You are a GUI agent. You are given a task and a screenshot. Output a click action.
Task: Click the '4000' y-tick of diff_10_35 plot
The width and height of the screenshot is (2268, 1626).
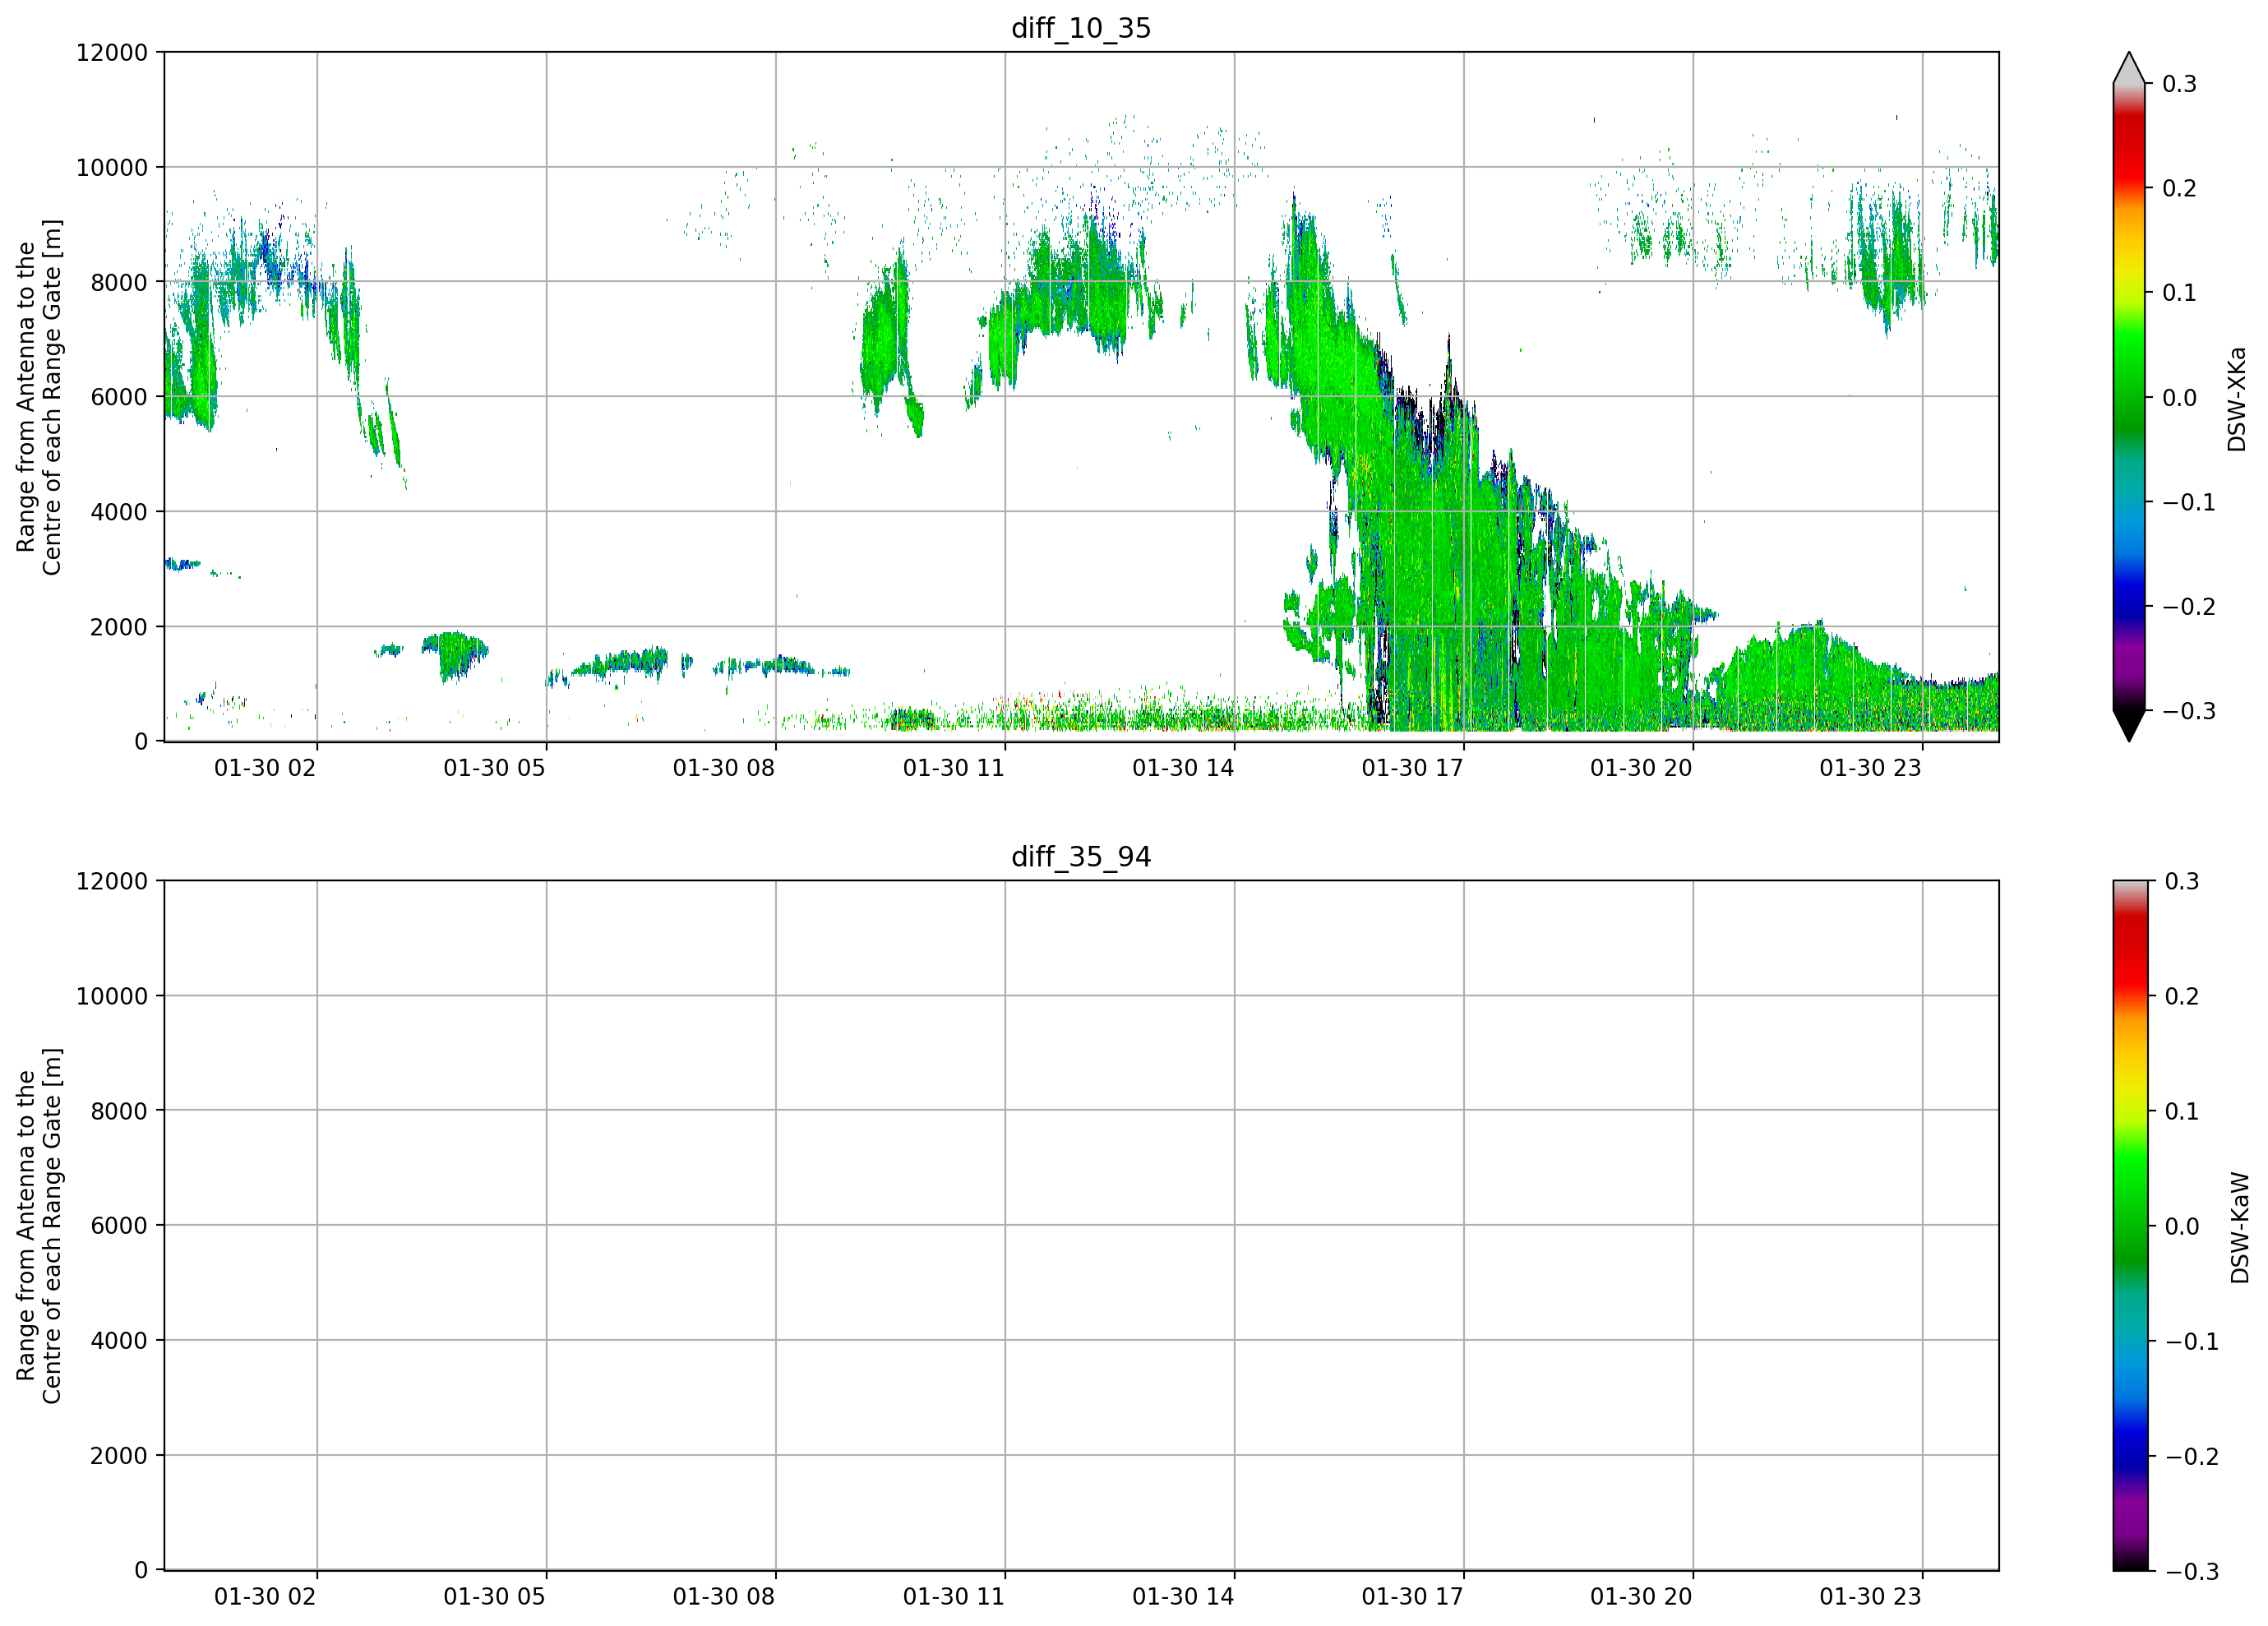pos(119,512)
